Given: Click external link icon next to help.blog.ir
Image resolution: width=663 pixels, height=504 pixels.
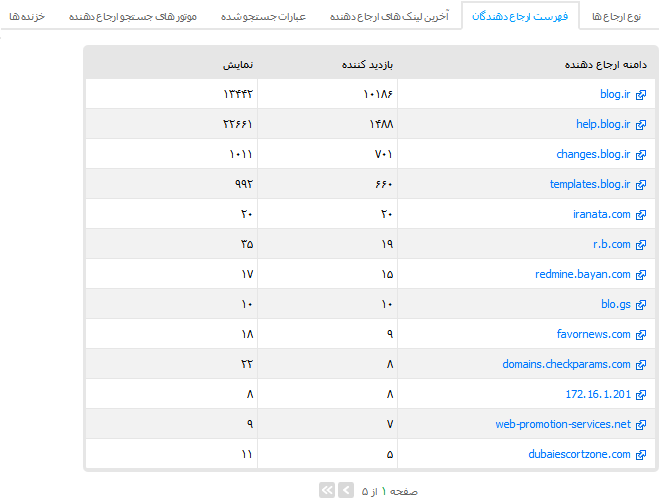Looking at the screenshot, I should [x=641, y=125].
